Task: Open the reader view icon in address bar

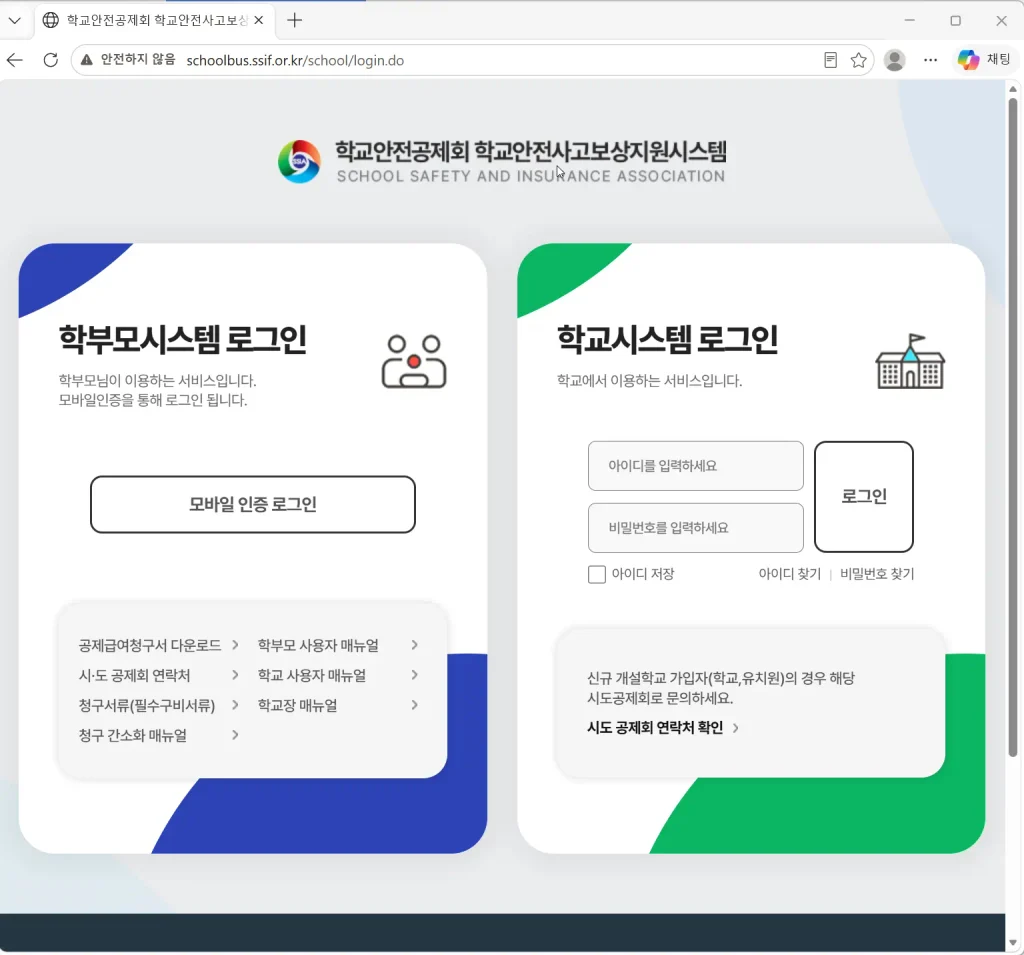Action: click(x=830, y=60)
